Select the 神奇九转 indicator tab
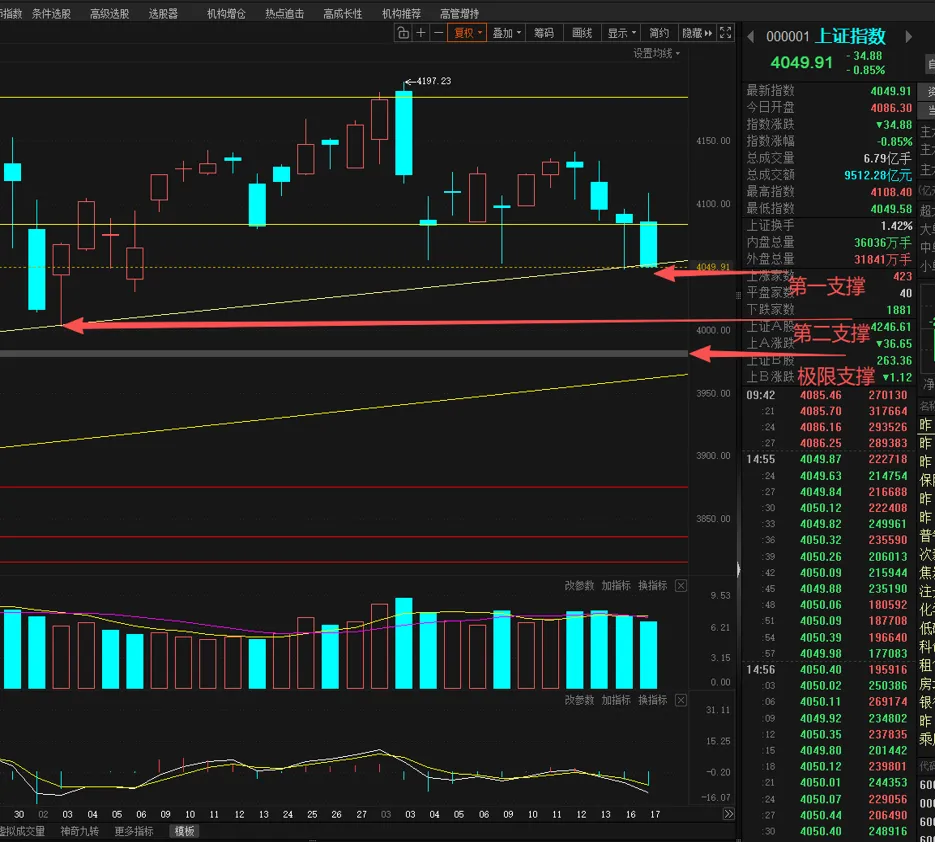 point(79,831)
